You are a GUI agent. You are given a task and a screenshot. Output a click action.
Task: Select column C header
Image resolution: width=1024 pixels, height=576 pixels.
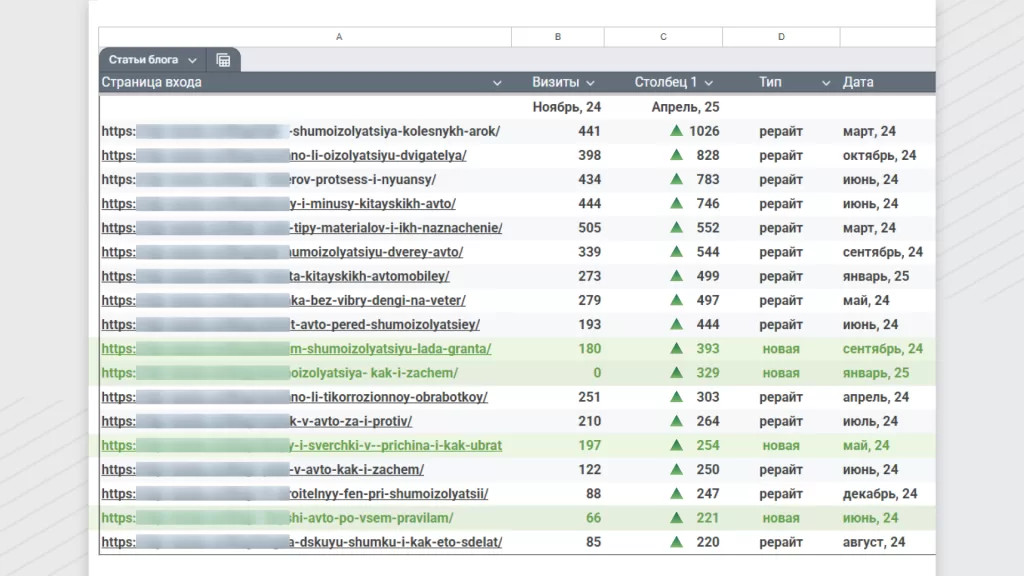[663, 37]
